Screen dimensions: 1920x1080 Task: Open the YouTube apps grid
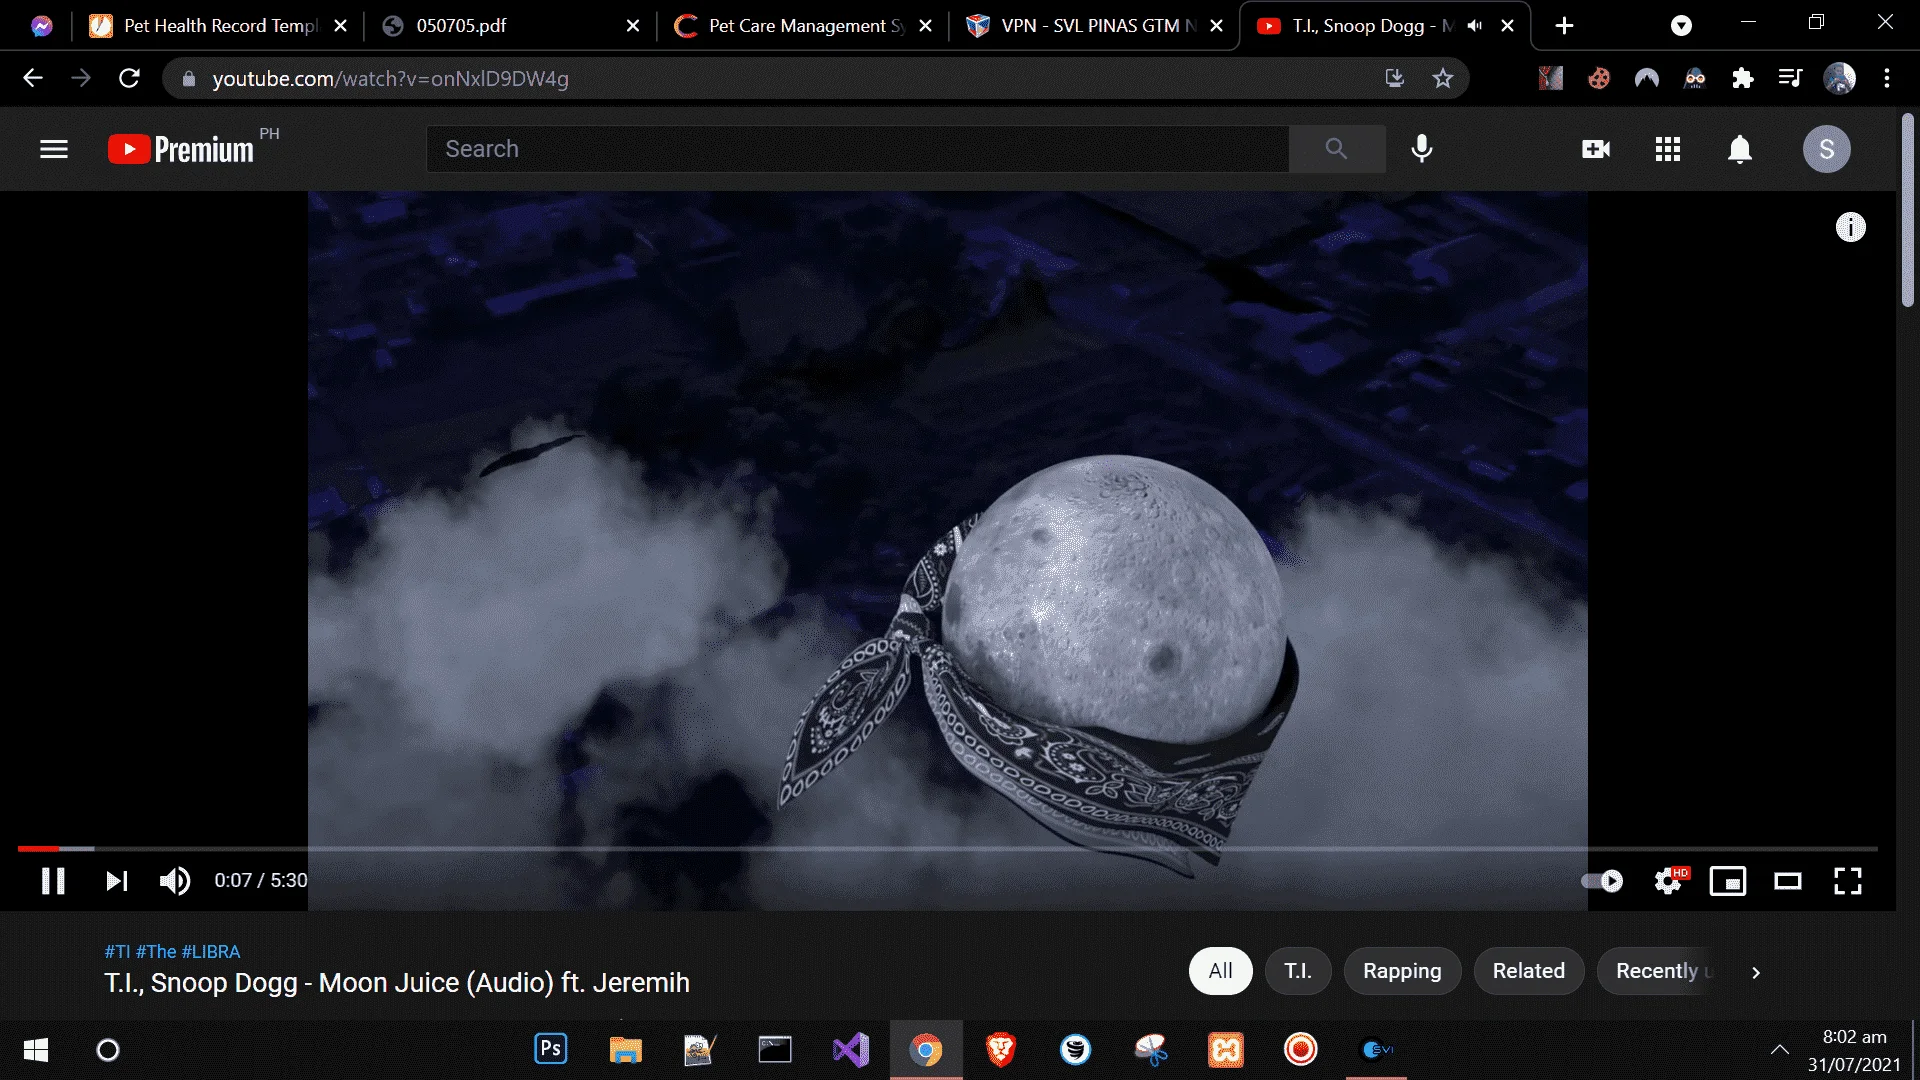1668,149
